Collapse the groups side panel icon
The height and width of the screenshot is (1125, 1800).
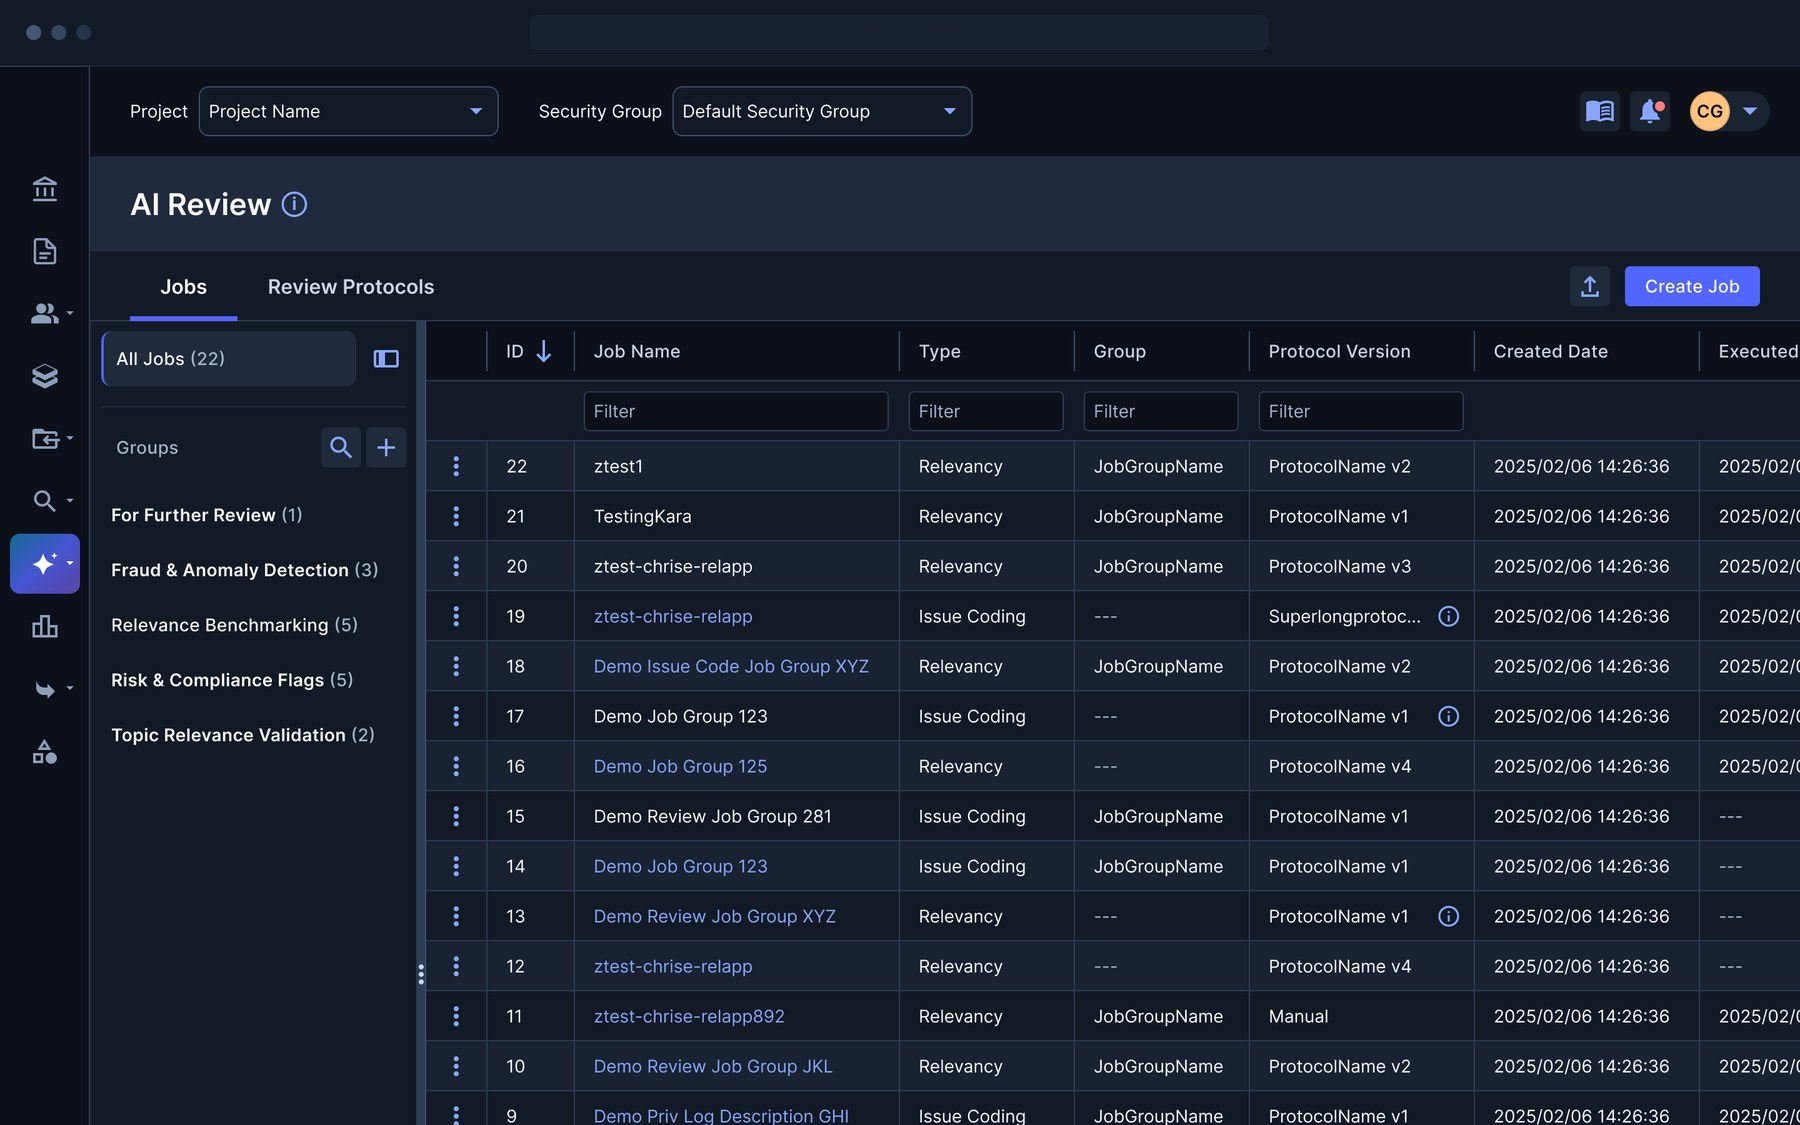click(x=386, y=359)
